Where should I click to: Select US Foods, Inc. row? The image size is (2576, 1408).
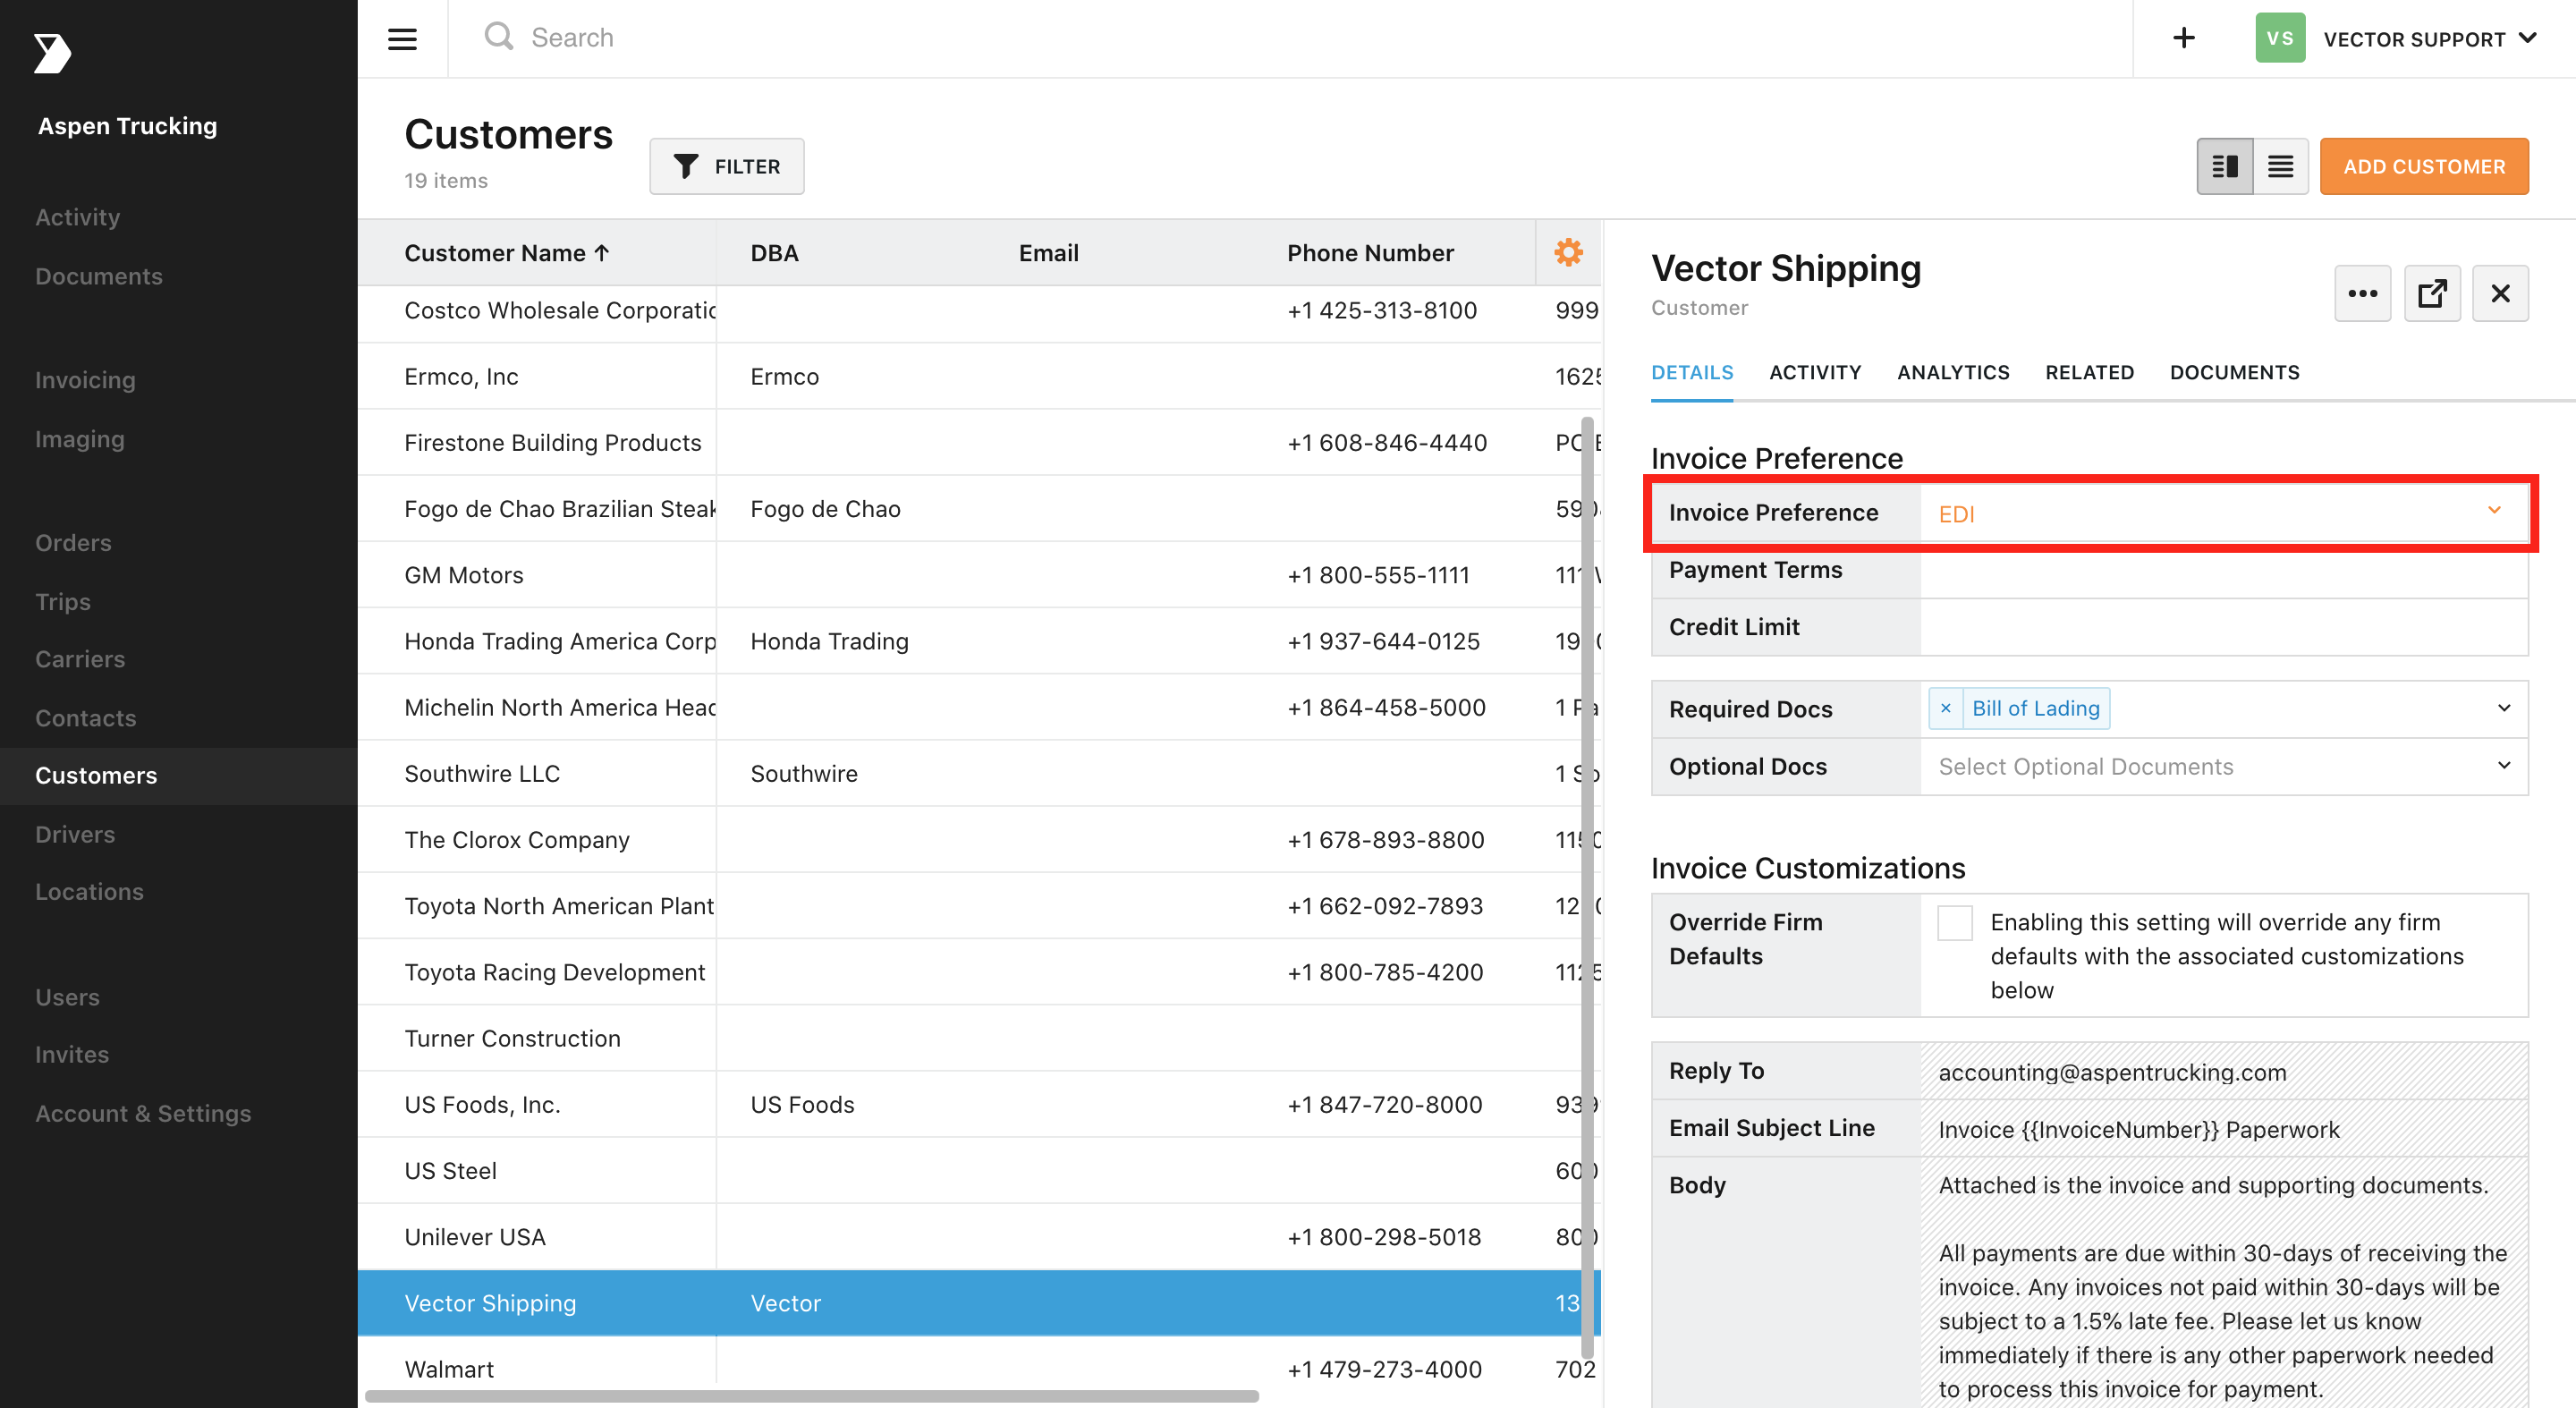tap(980, 1105)
